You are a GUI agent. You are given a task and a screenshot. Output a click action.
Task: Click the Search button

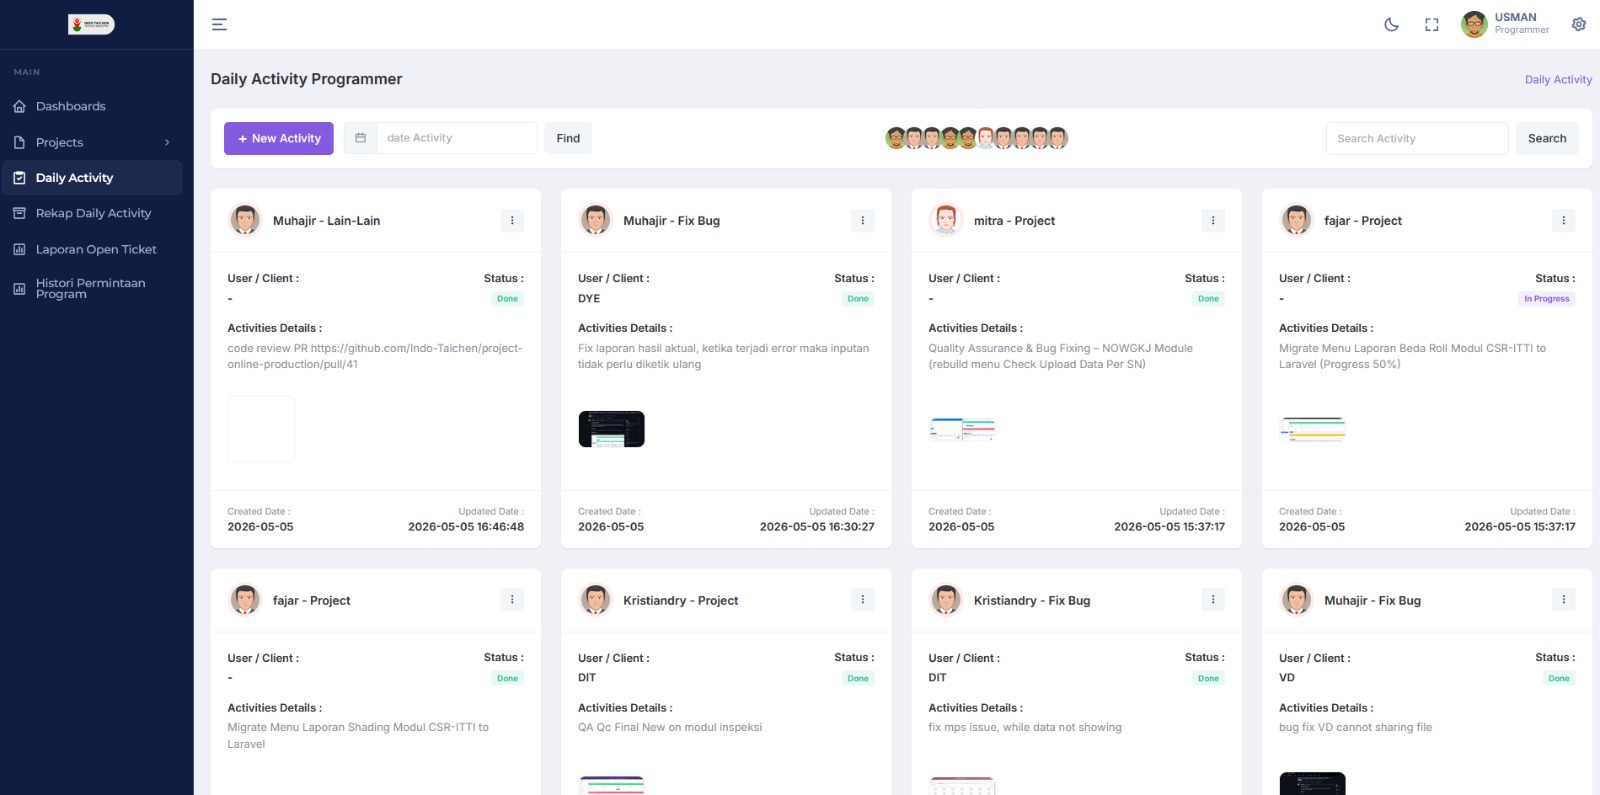[1547, 138]
